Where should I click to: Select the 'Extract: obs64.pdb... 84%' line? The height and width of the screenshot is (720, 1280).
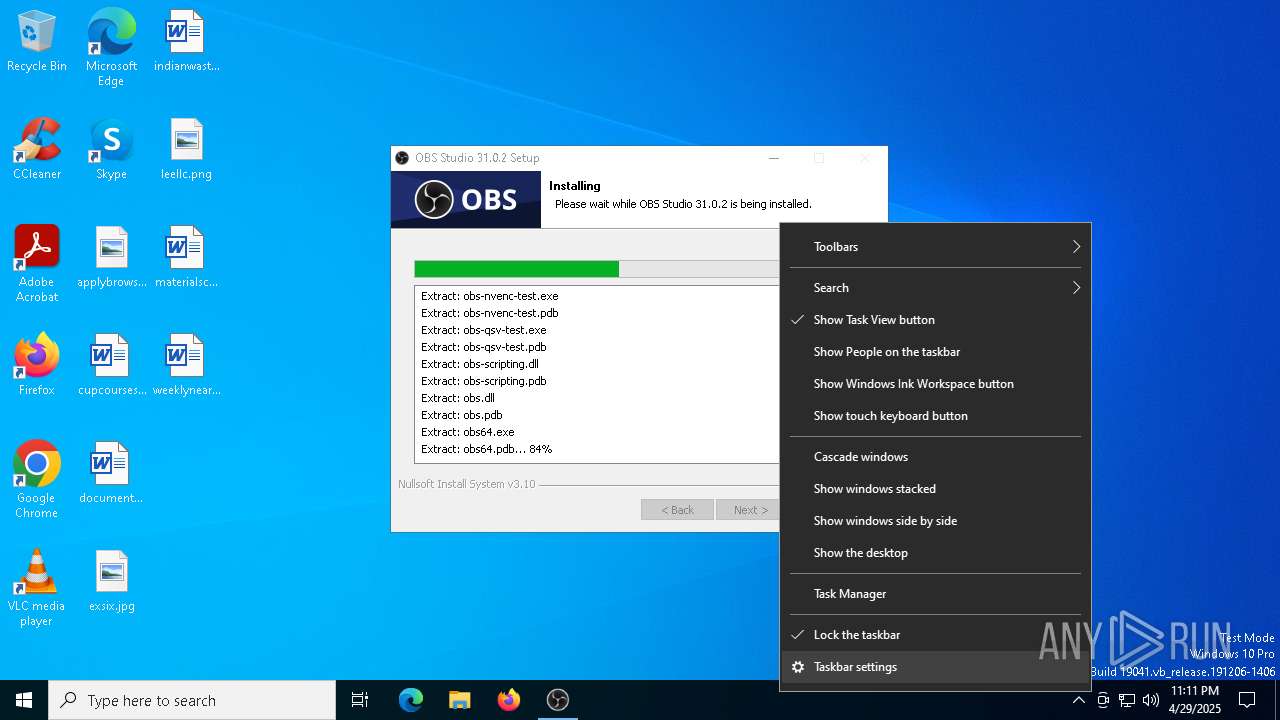click(x=487, y=449)
